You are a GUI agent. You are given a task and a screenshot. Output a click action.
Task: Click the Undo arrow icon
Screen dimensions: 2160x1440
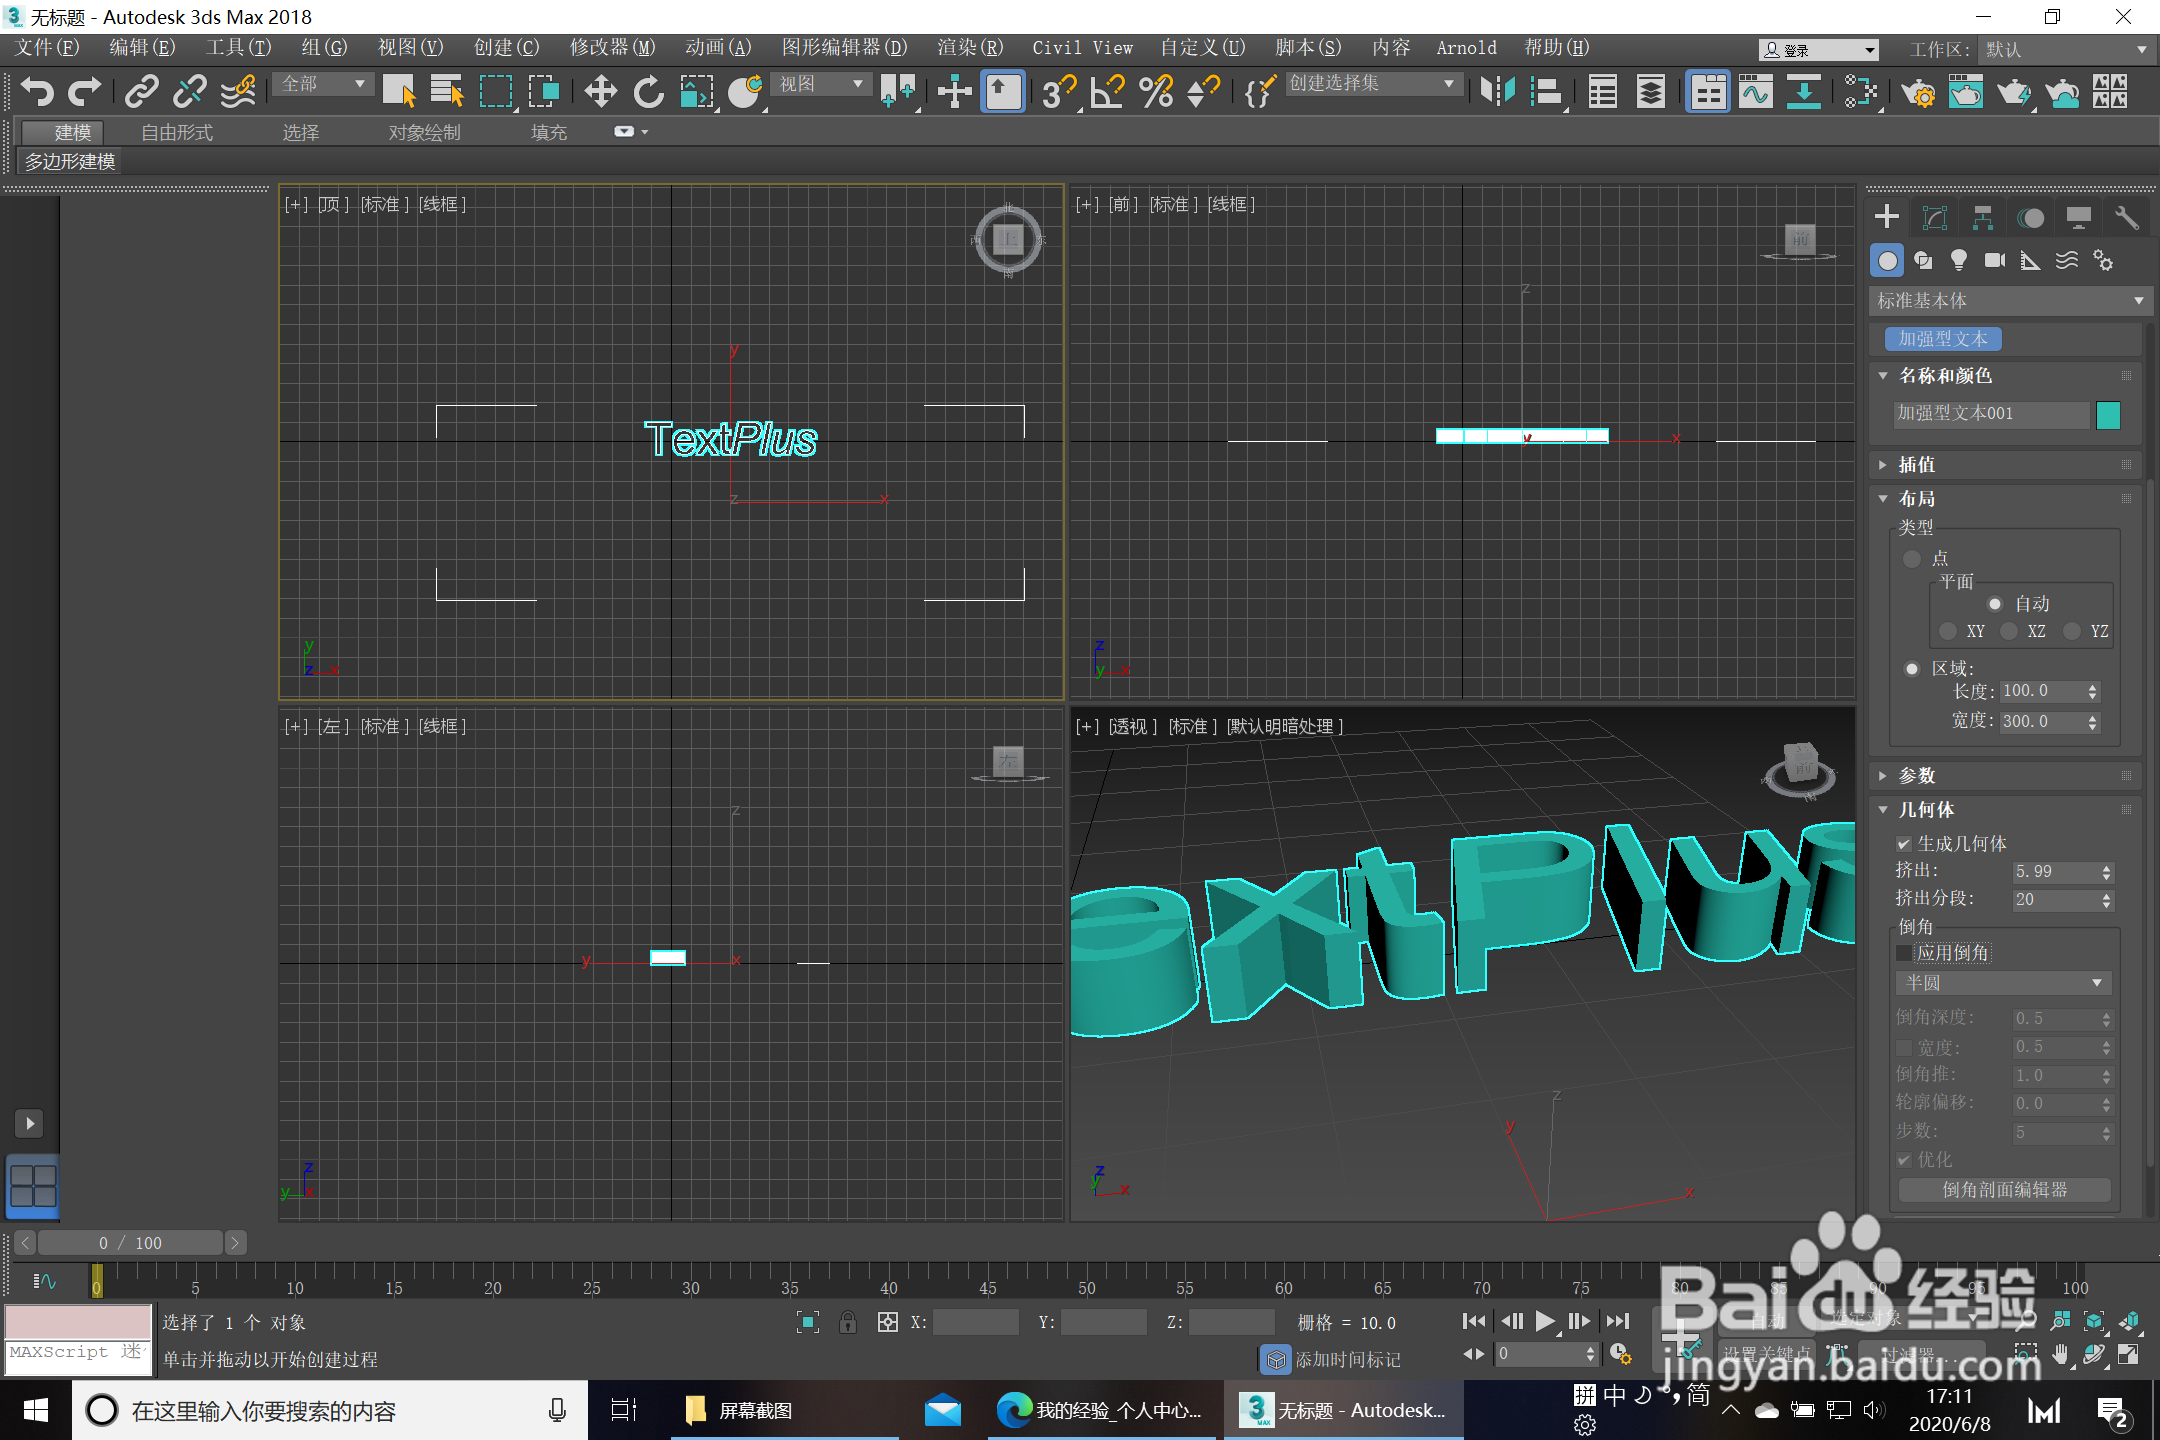[x=37, y=92]
